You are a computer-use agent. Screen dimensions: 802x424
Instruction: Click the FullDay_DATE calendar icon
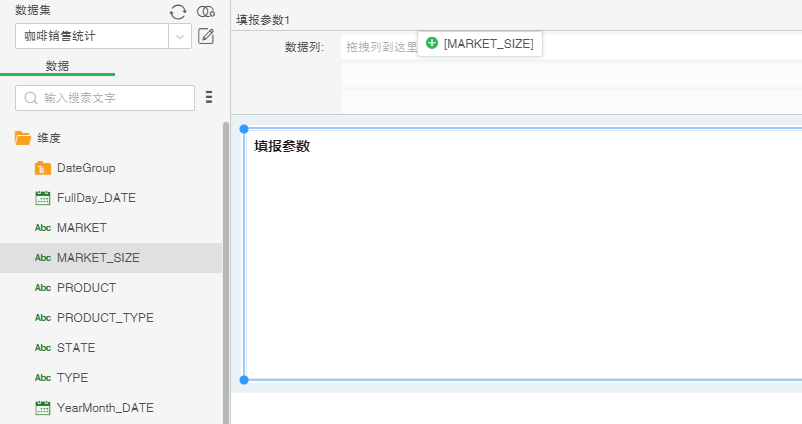pyautogui.click(x=42, y=198)
